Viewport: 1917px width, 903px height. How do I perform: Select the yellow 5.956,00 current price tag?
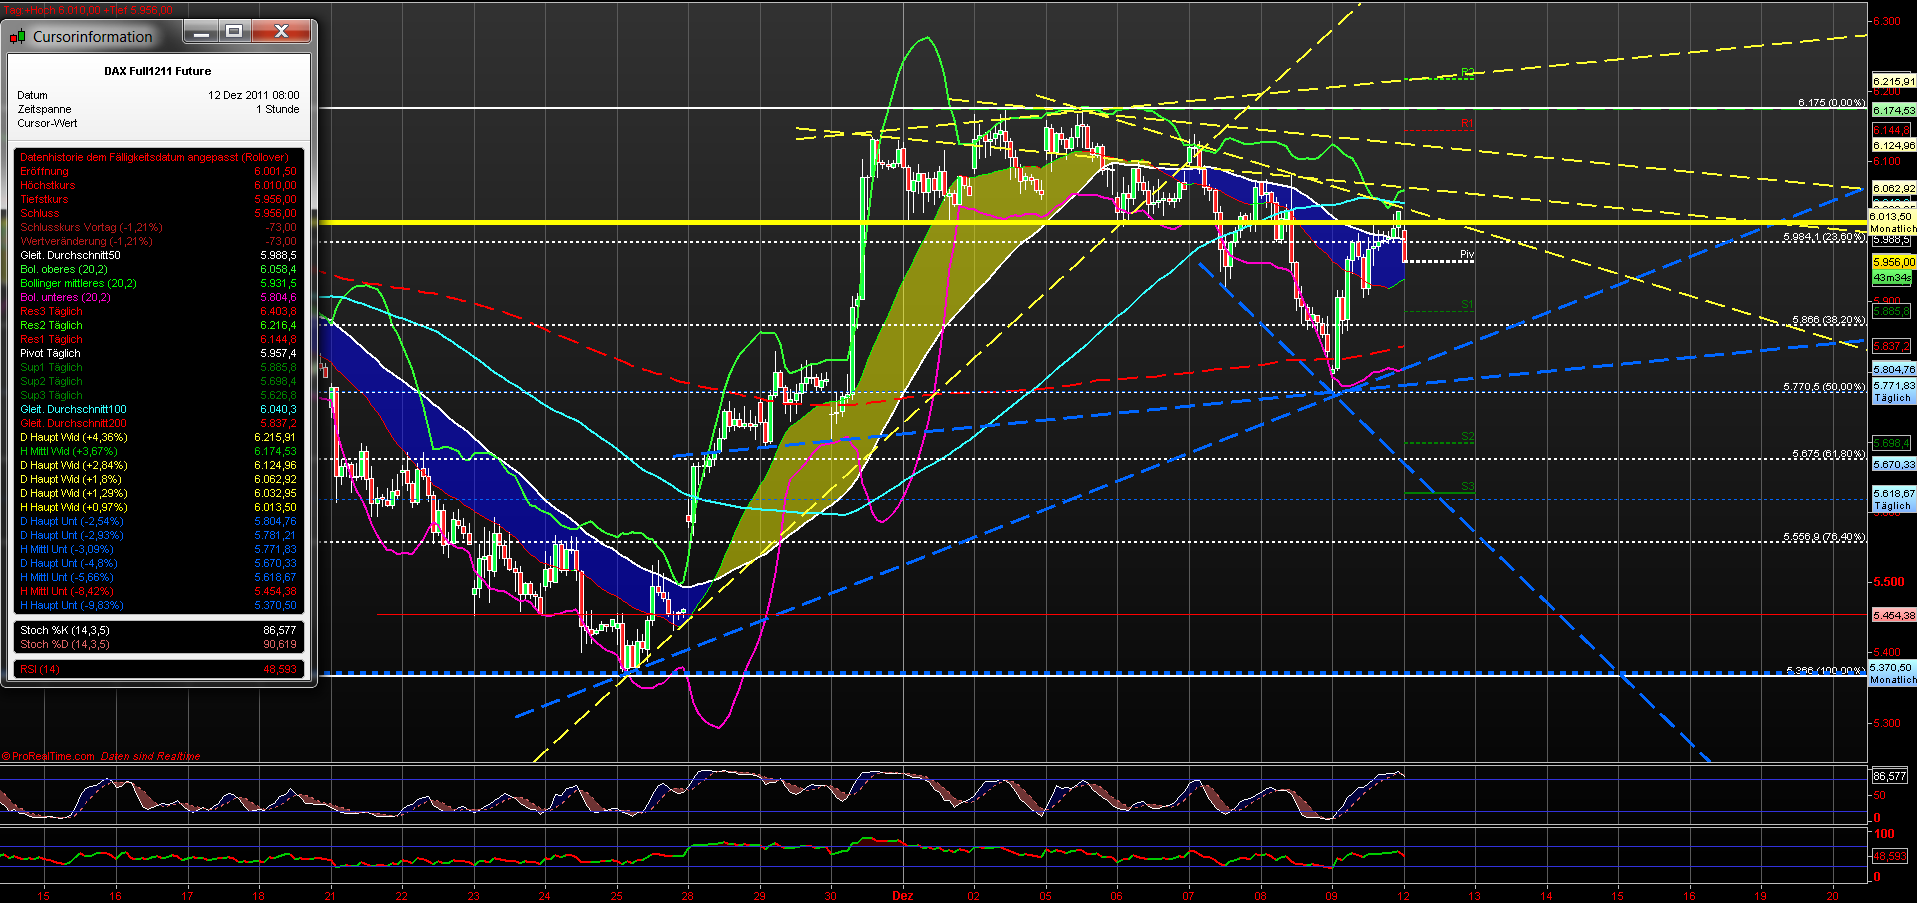pyautogui.click(x=1892, y=261)
